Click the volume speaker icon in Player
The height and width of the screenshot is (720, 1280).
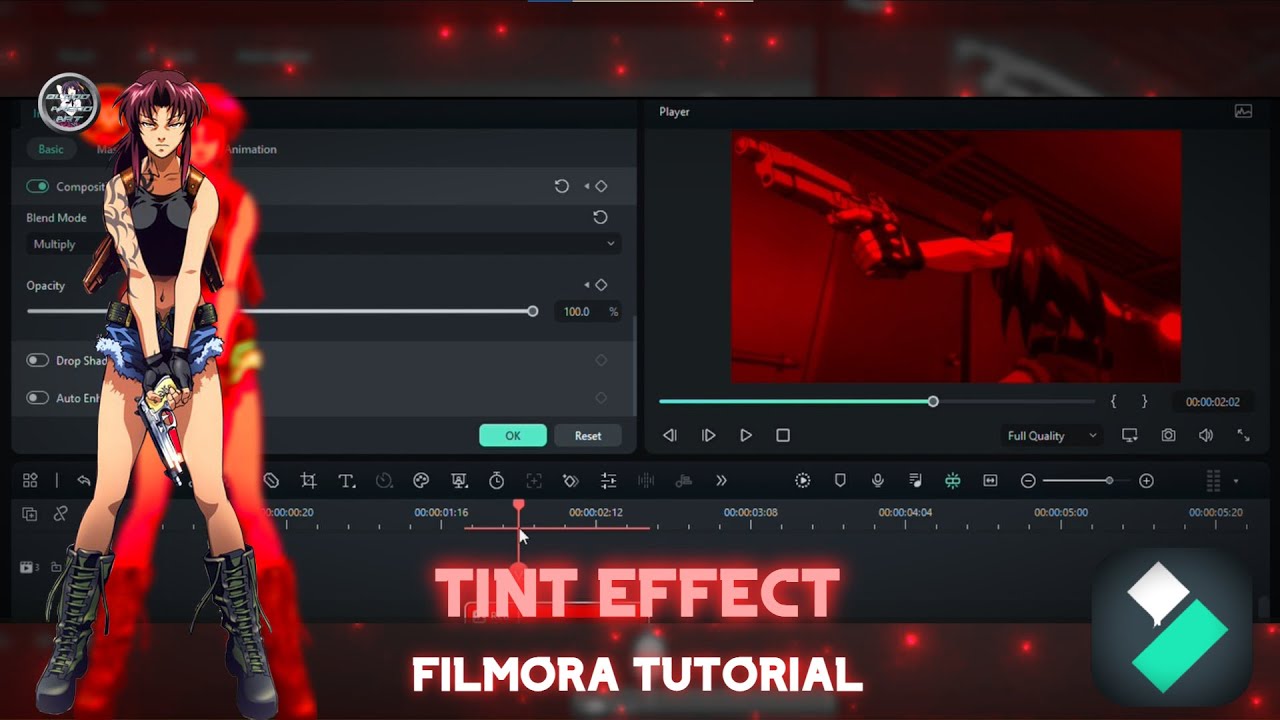[x=1206, y=435]
